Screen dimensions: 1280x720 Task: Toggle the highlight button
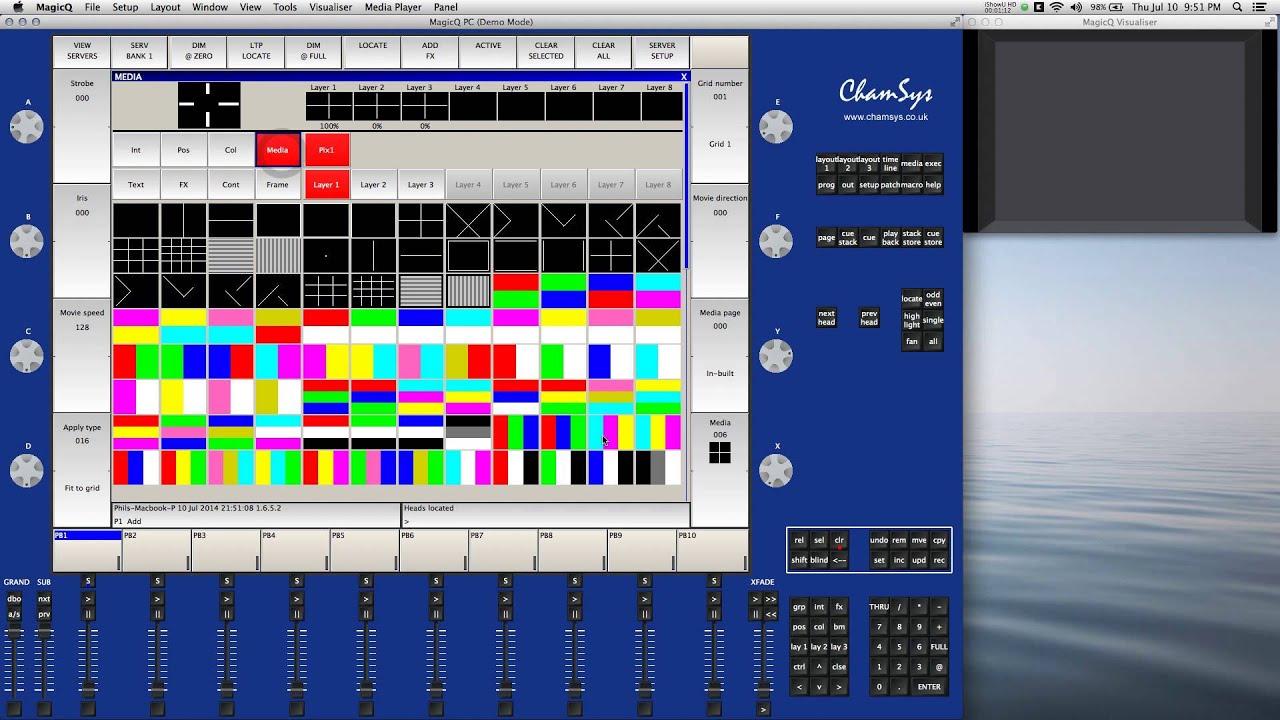912,320
